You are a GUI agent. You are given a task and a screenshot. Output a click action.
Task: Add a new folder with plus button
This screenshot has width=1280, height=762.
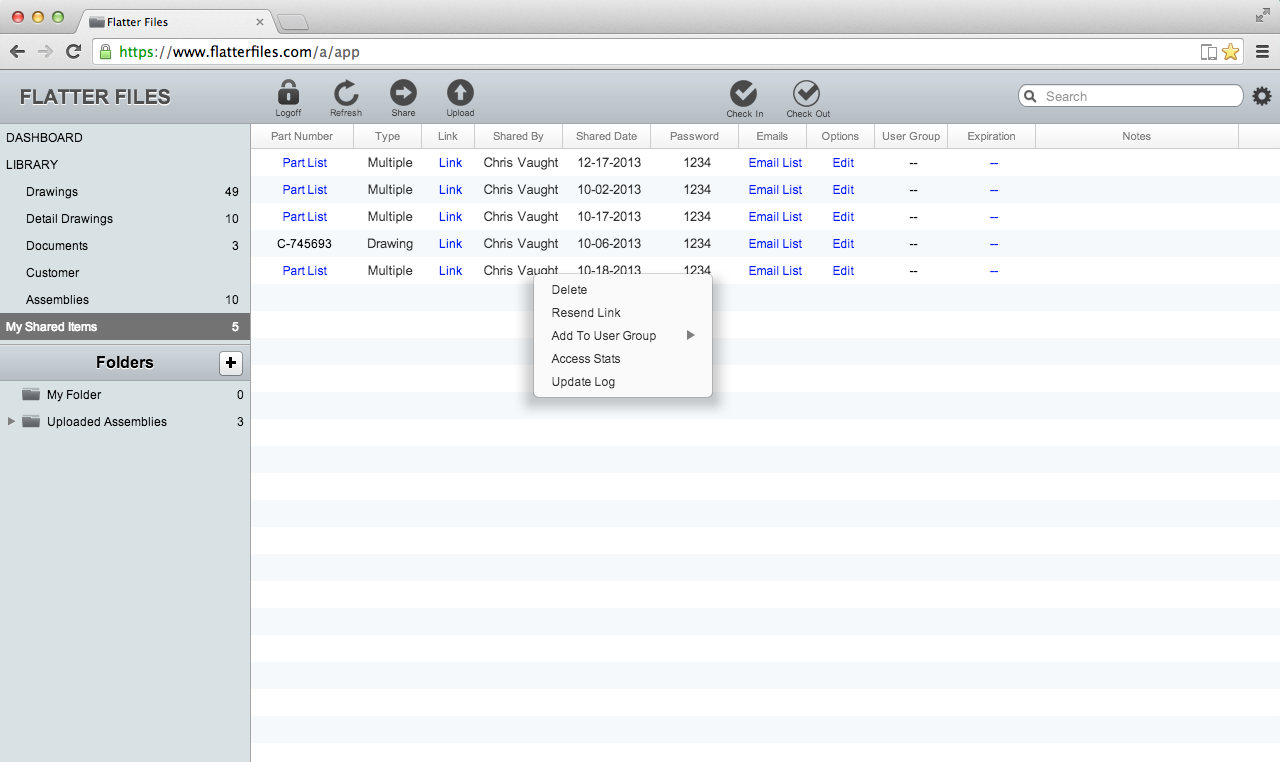pos(231,363)
